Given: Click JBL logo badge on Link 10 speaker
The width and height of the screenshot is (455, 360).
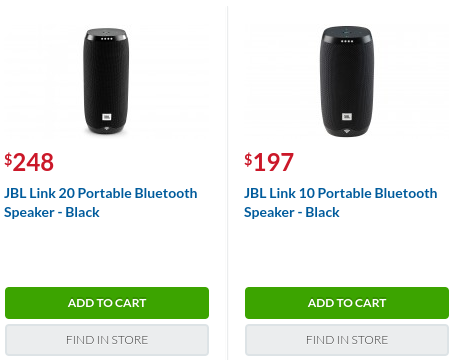Looking at the screenshot, I should tap(347, 117).
